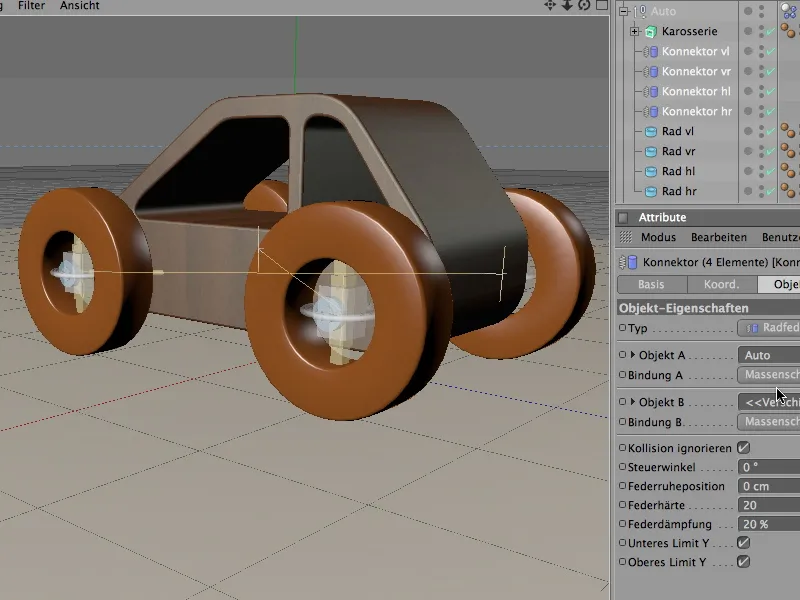Click the viewport pan (move camera) icon
Screen dimensions: 800x600
click(550, 6)
